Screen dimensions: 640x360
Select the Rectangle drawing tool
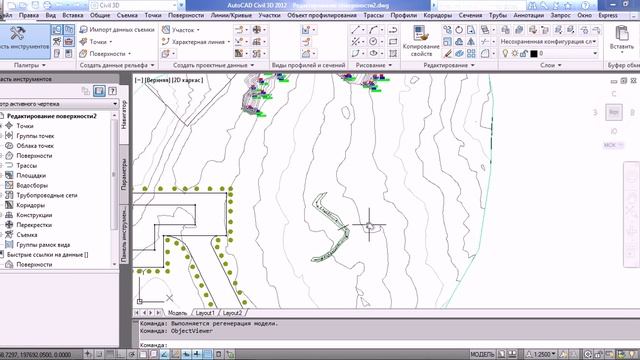click(x=393, y=42)
